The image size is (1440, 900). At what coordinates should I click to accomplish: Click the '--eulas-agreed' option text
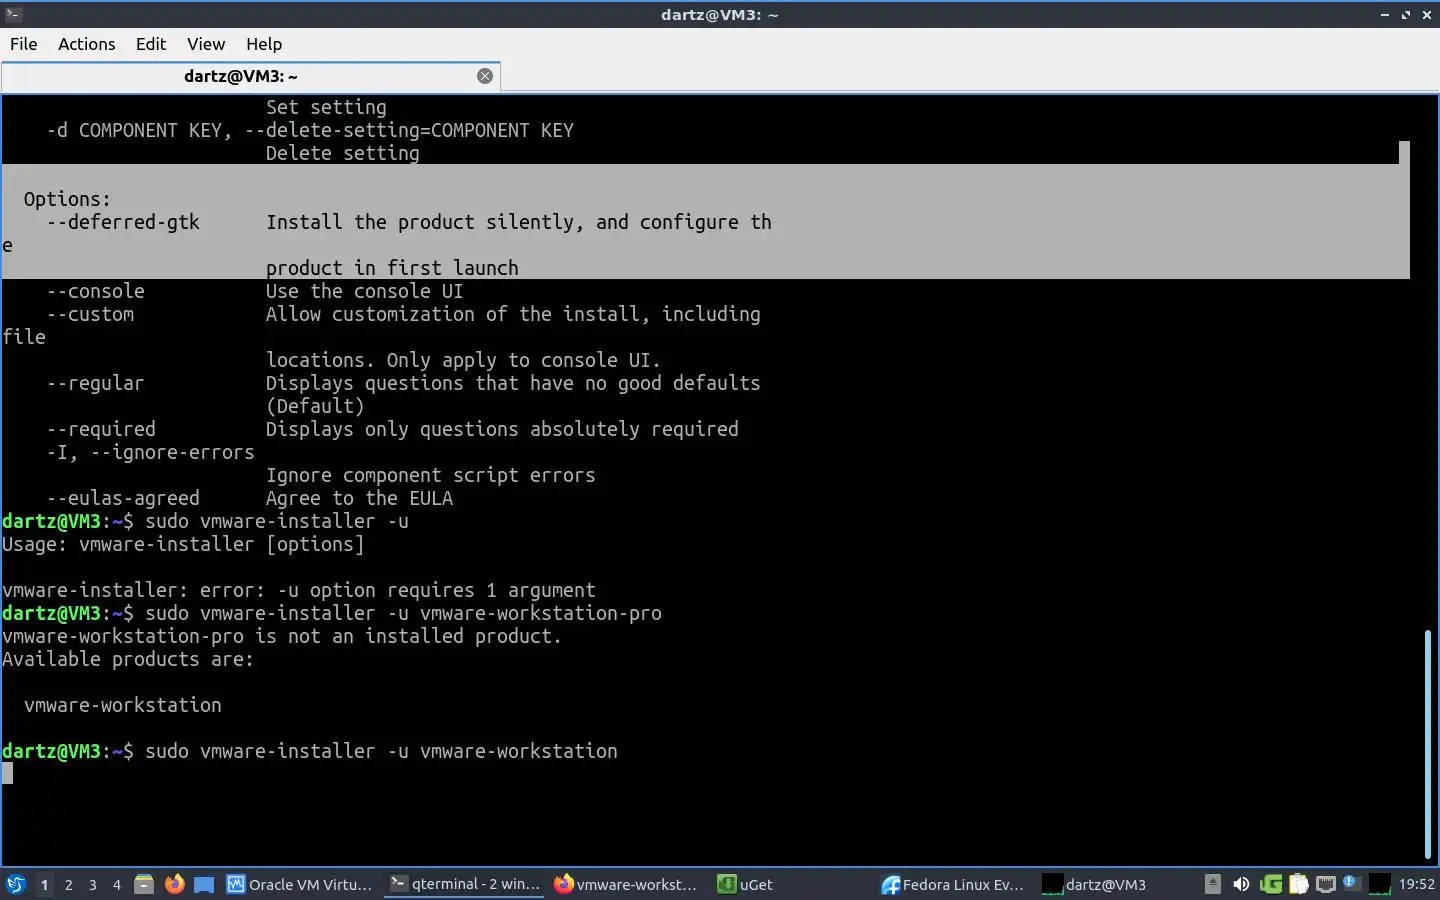[123, 498]
